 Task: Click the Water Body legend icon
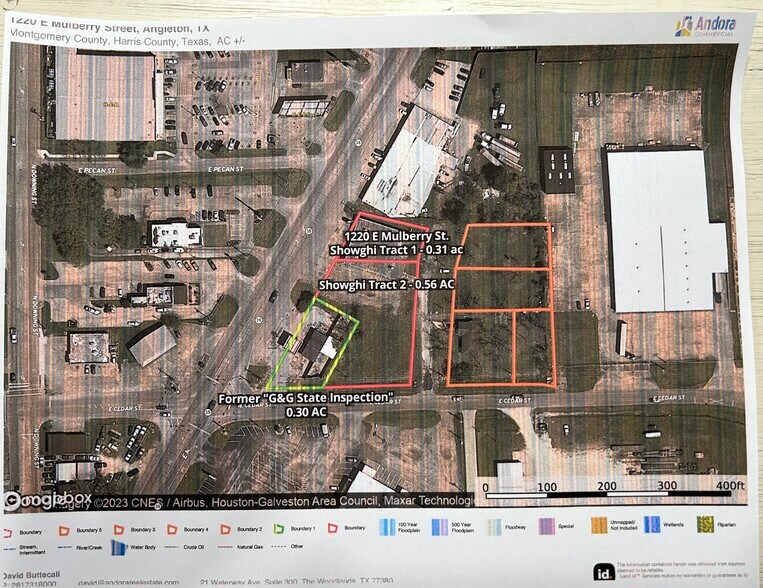click(118, 548)
